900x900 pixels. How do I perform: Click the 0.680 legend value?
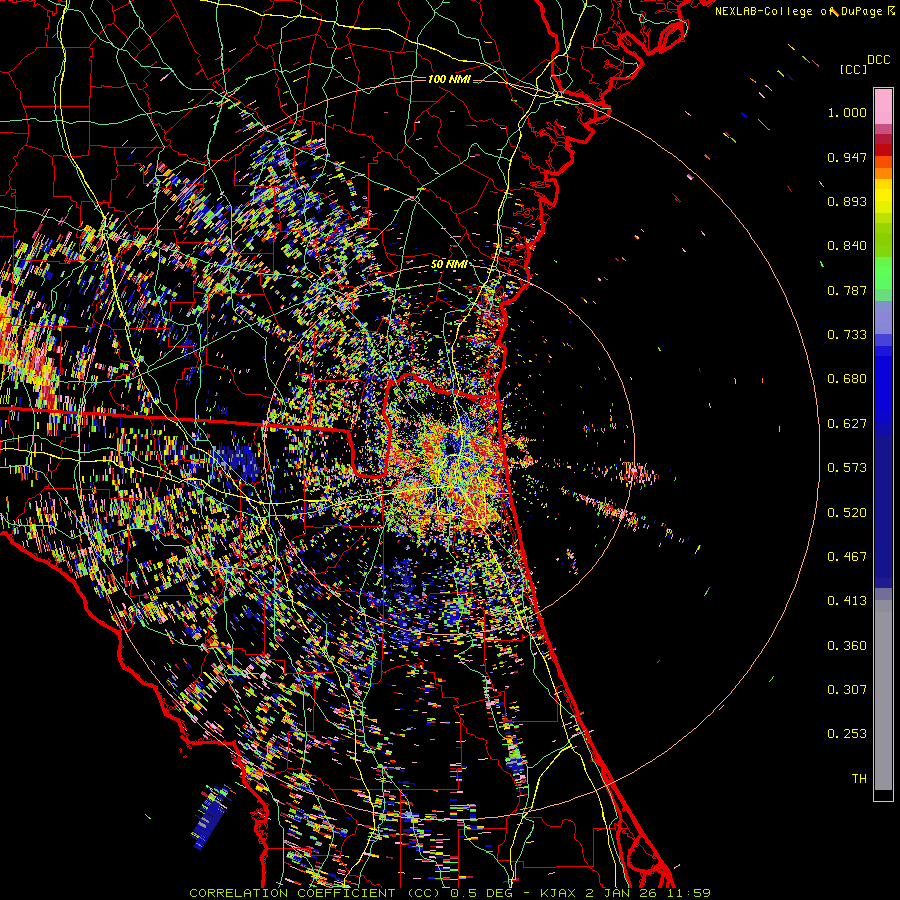point(847,379)
